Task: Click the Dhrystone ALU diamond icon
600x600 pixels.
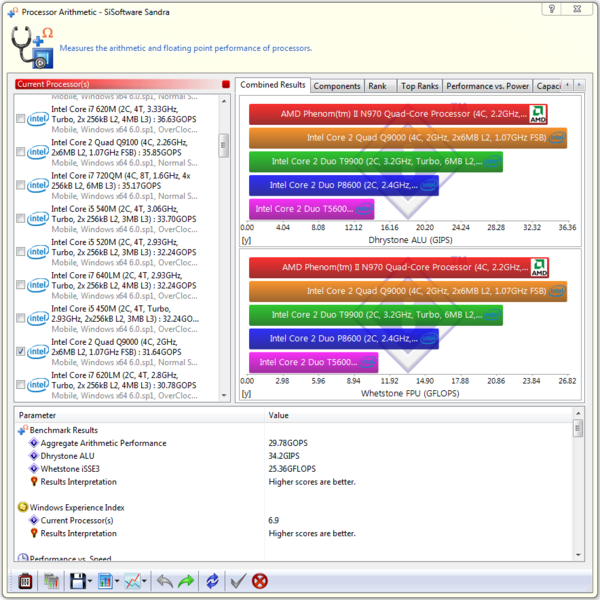Action: pos(34,456)
